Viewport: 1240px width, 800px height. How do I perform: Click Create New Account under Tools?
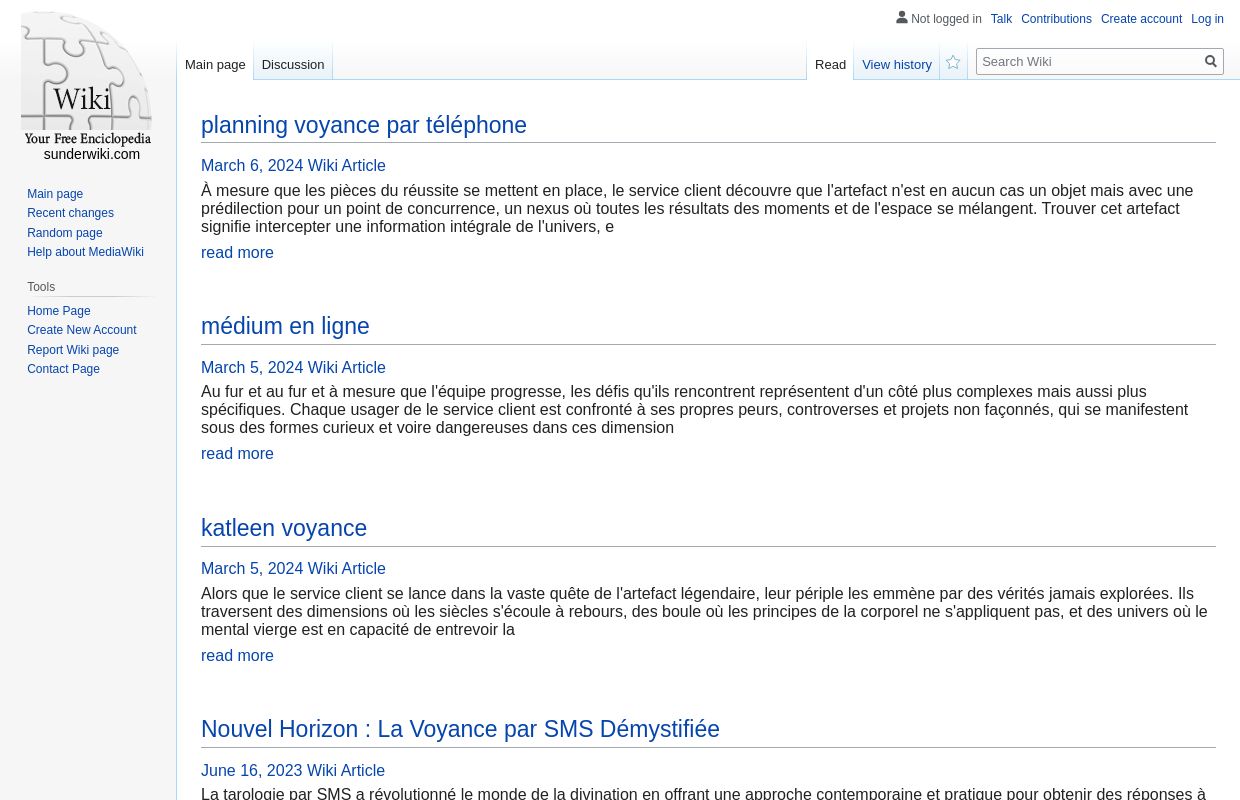[82, 330]
